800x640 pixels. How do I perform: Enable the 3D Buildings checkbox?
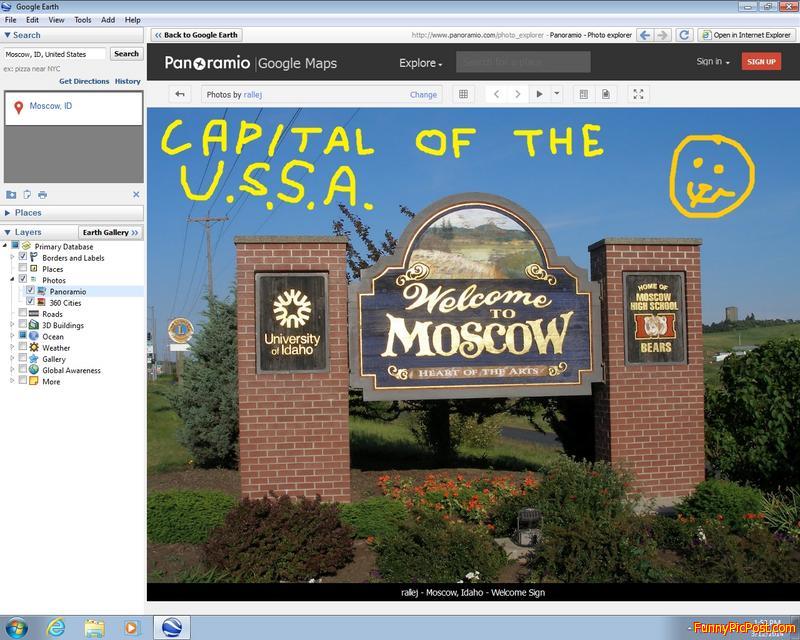click(x=22, y=324)
